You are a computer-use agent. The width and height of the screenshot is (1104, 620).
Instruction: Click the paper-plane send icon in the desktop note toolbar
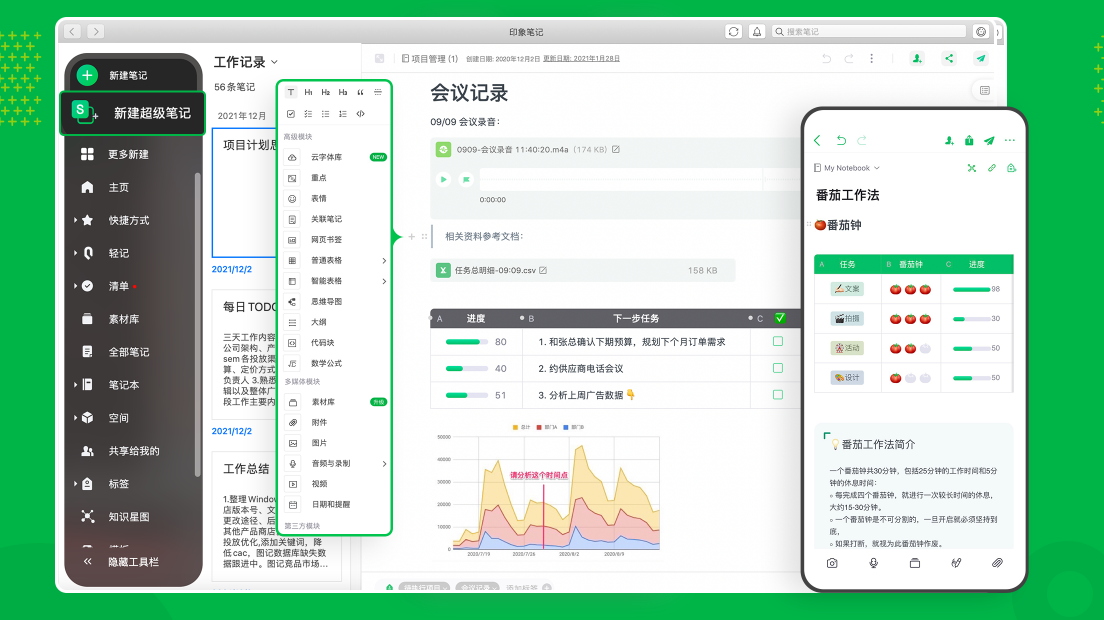click(x=981, y=58)
